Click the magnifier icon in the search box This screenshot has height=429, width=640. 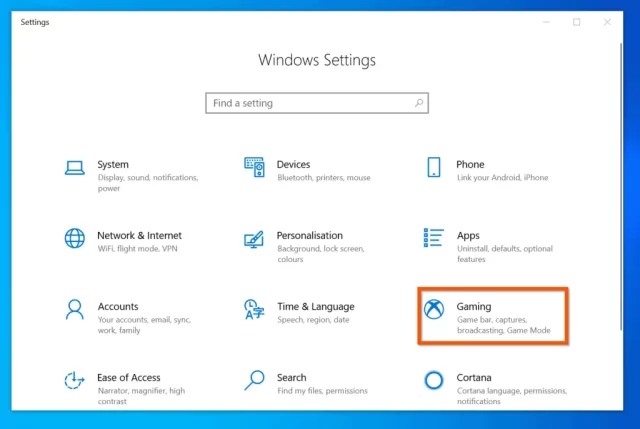(x=419, y=103)
